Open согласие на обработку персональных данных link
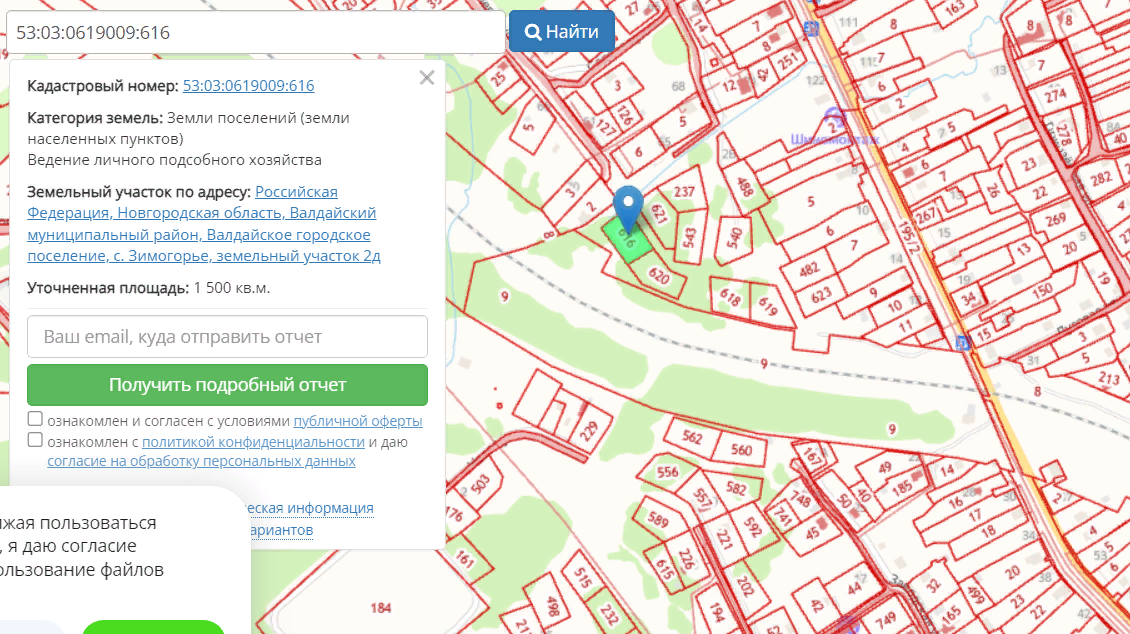The image size is (1130, 634). 201,461
